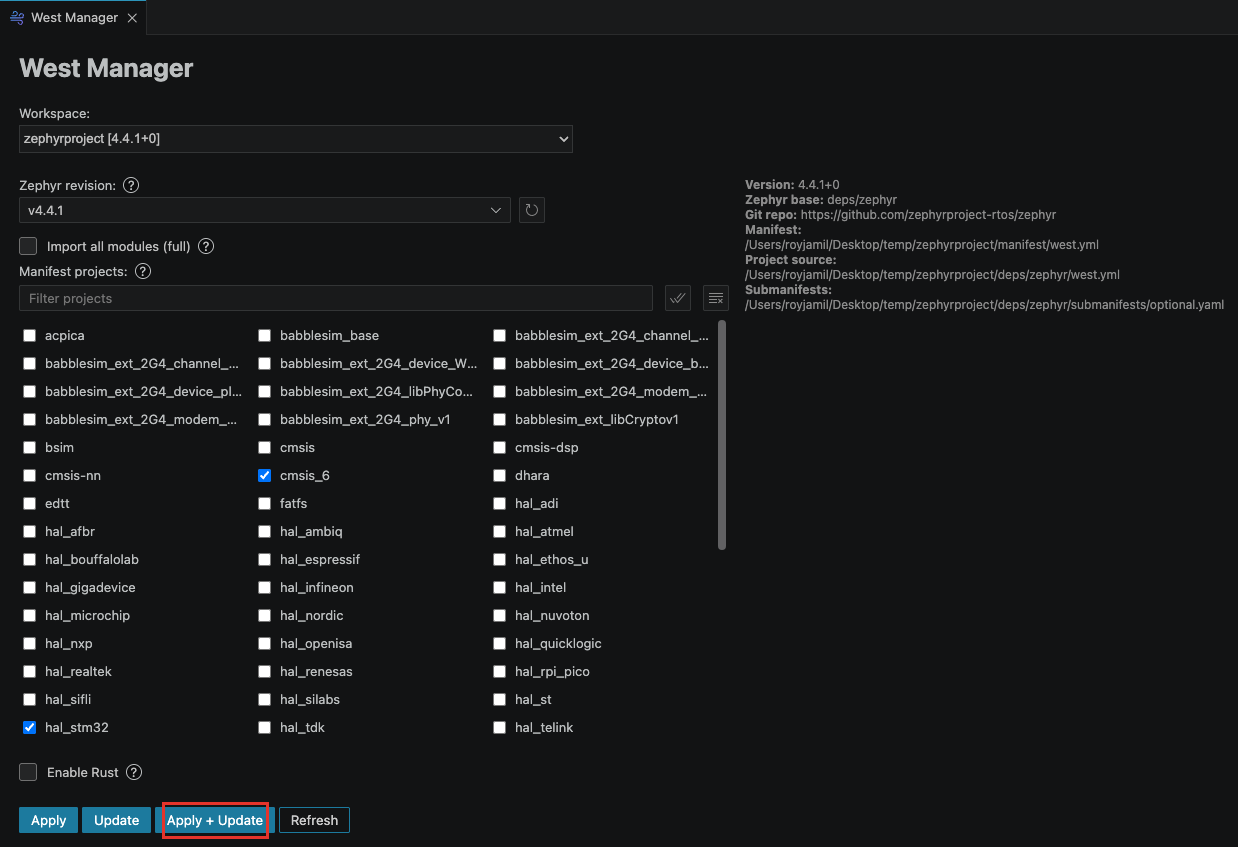1238x847 pixels.
Task: Toggle the Enable Rust checkbox
Action: click(28, 772)
